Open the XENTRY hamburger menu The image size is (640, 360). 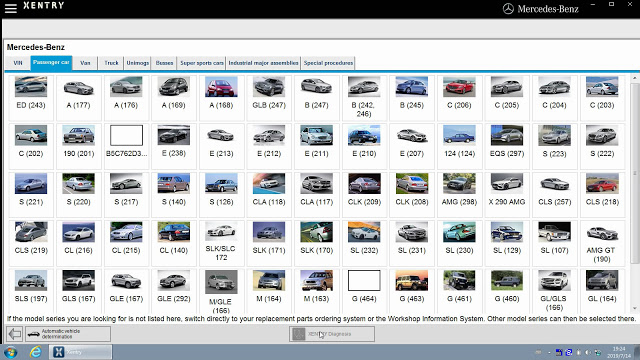tap(11, 8)
